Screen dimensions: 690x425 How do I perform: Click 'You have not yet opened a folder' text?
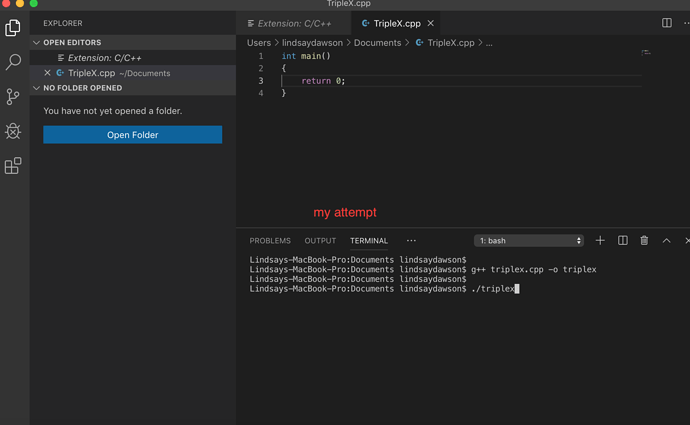tap(113, 111)
